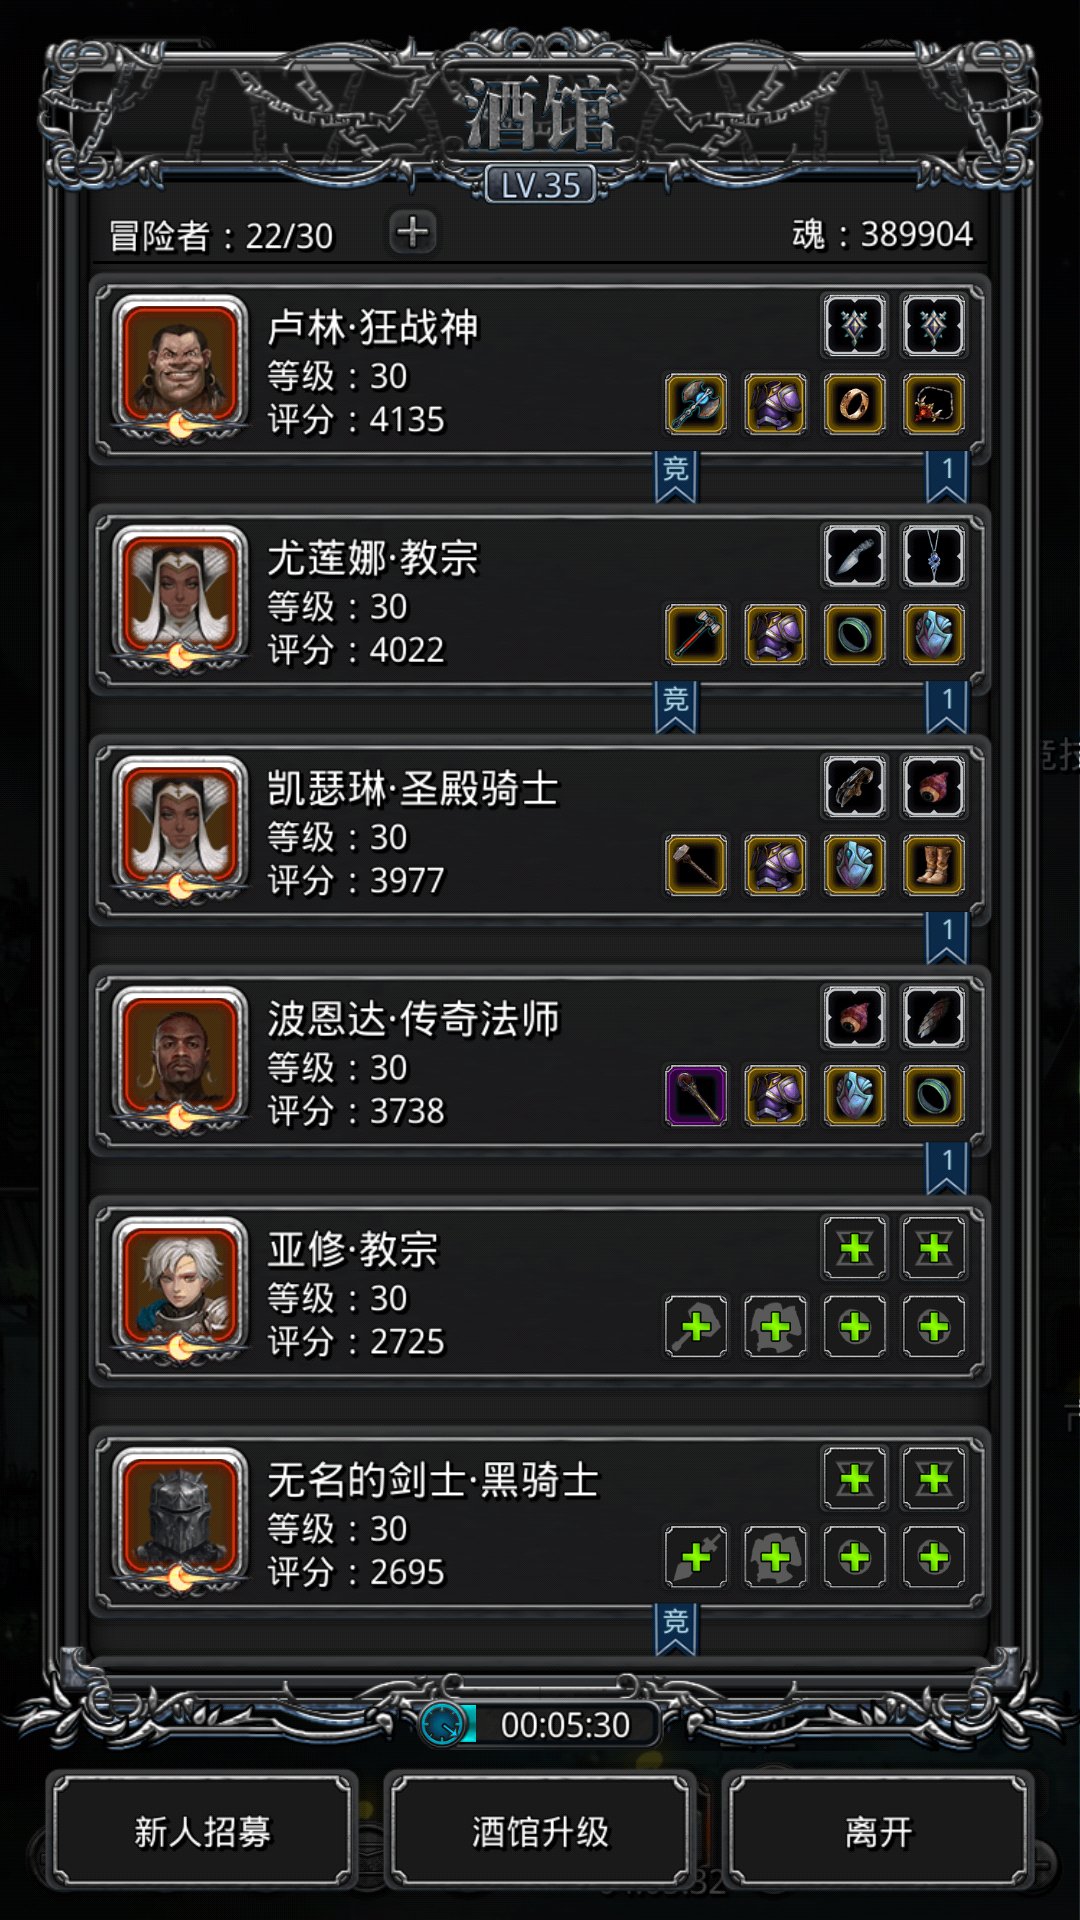Click 卢林·狂战神 character portrait
1080x1920 pixels.
[180, 367]
